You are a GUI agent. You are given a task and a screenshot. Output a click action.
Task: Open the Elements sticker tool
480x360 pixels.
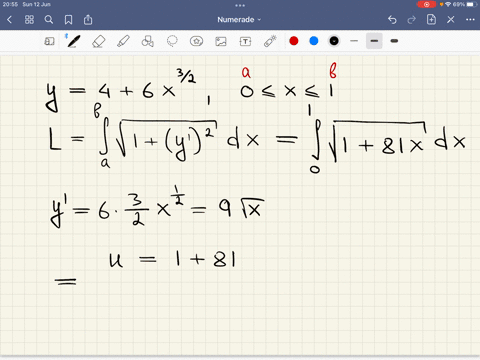(x=196, y=41)
